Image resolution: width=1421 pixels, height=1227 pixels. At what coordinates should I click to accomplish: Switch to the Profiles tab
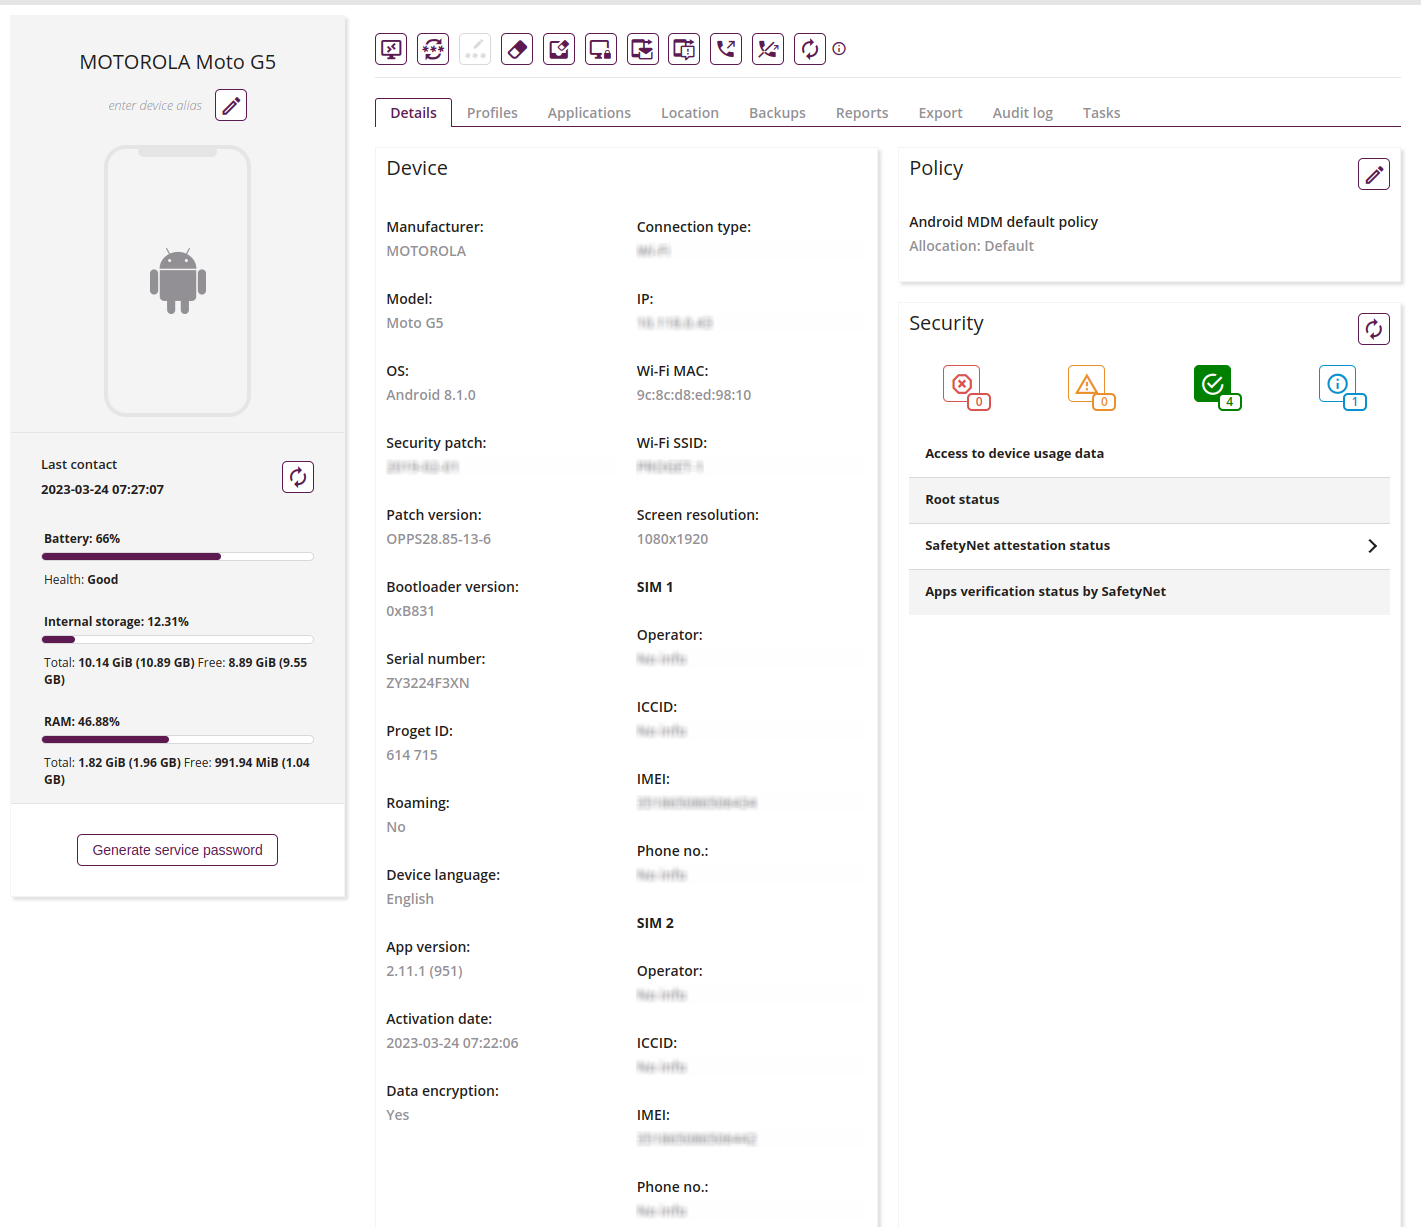click(492, 113)
